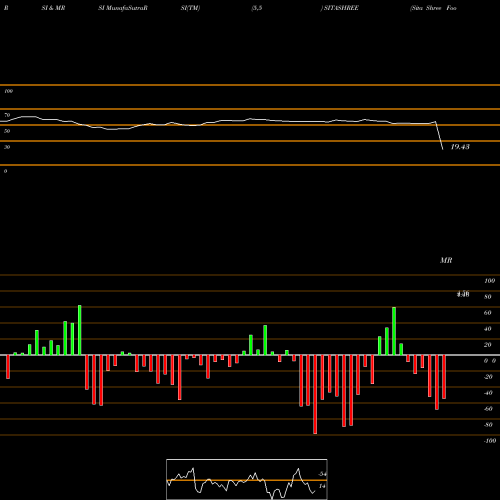Click the MR axis label -100
Image resolution: width=500 pixels, height=500 pixels.
[x=490, y=441]
